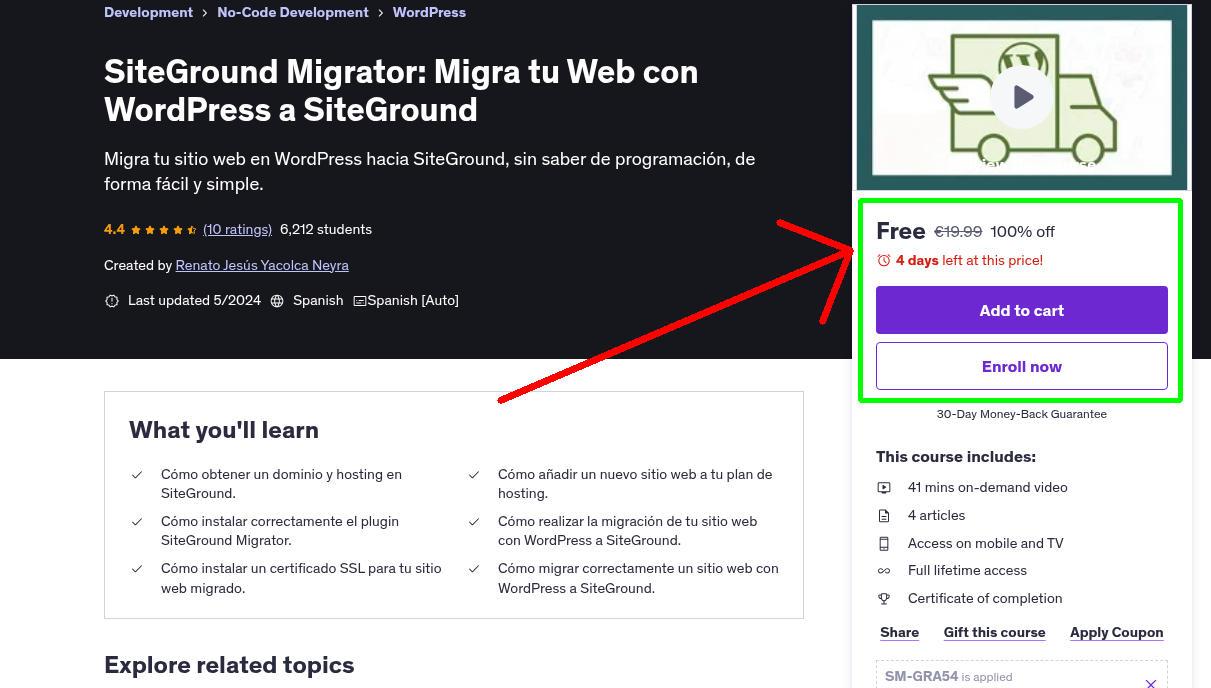Open the No-Code Development breadcrumb

tap(293, 12)
